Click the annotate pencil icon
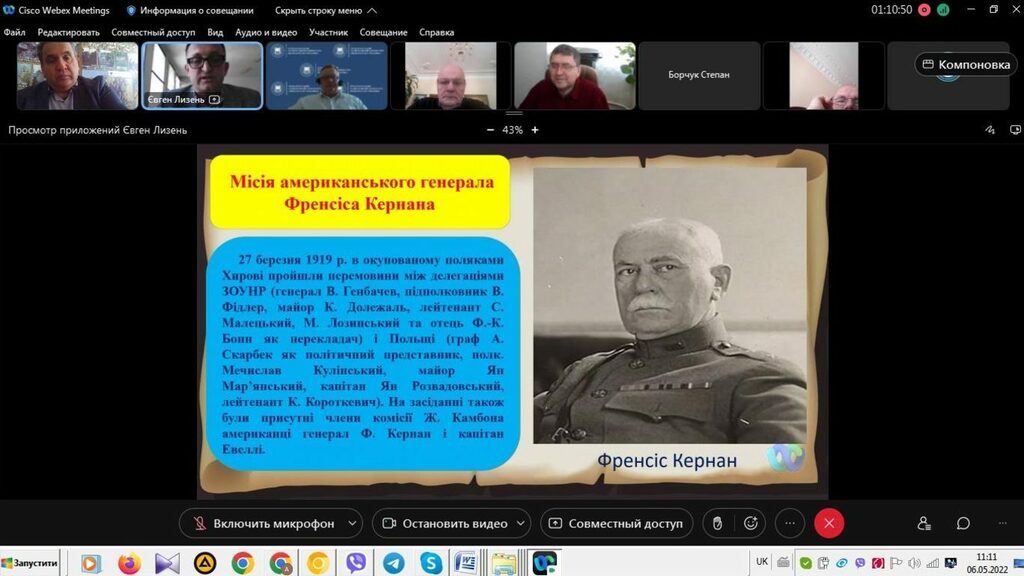This screenshot has height=576, width=1024. click(x=990, y=130)
